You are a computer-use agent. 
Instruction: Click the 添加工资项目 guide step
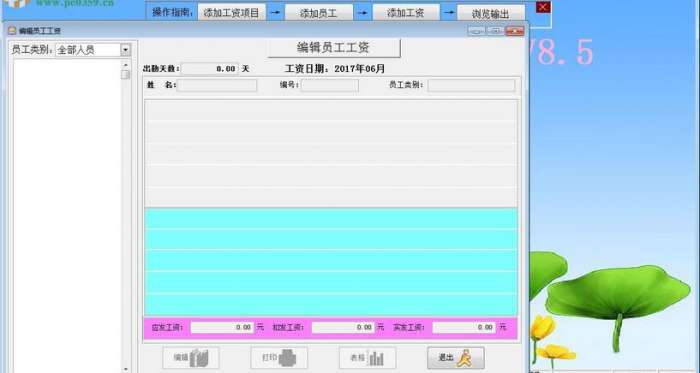(231, 13)
